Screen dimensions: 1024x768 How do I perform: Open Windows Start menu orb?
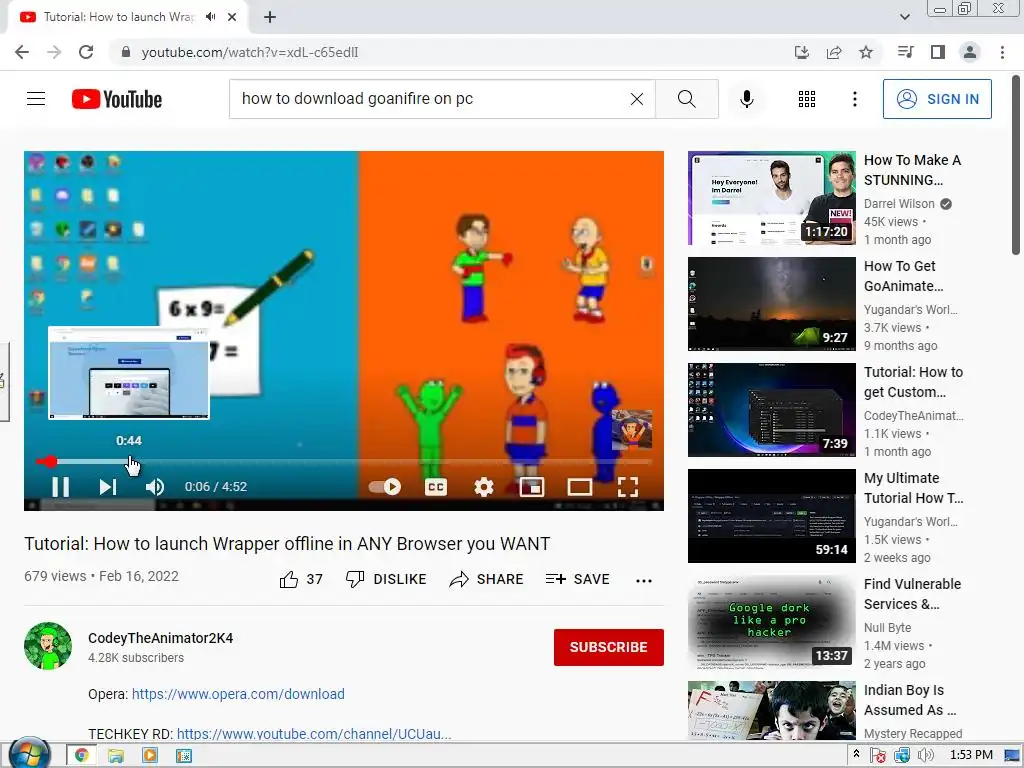pos(29,754)
